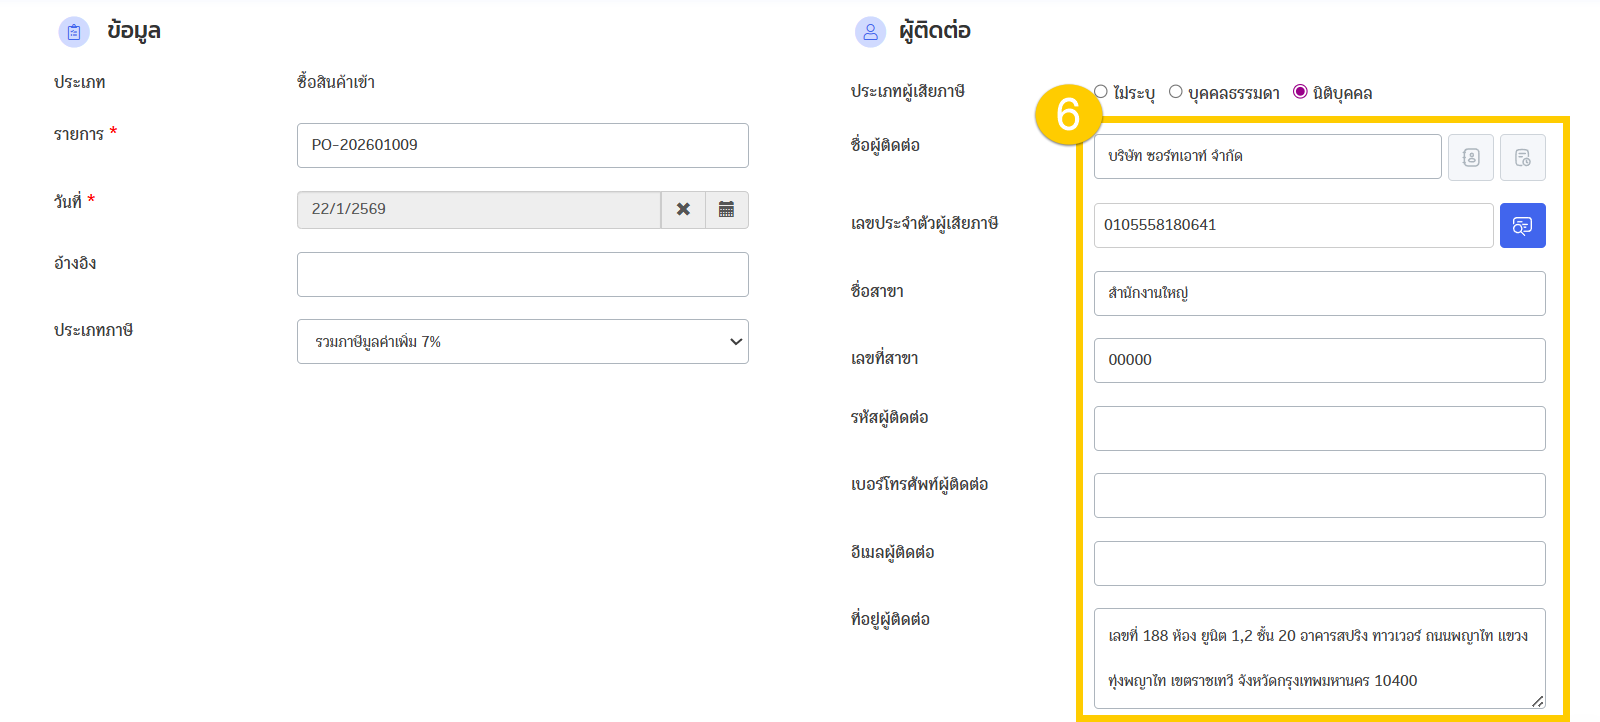The height and width of the screenshot is (722, 1600).
Task: Click the PO-202601009 document number field
Action: [x=522, y=146]
